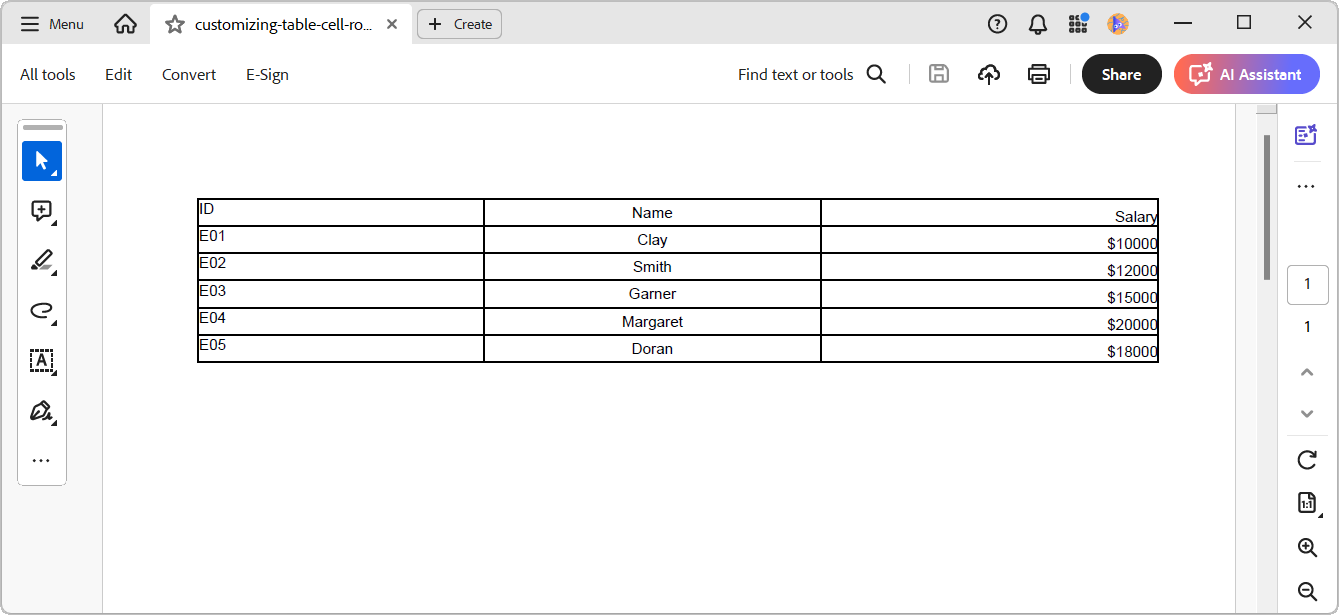Open right panel more options ellipsis
Image resolution: width=1339 pixels, height=615 pixels.
(1306, 186)
